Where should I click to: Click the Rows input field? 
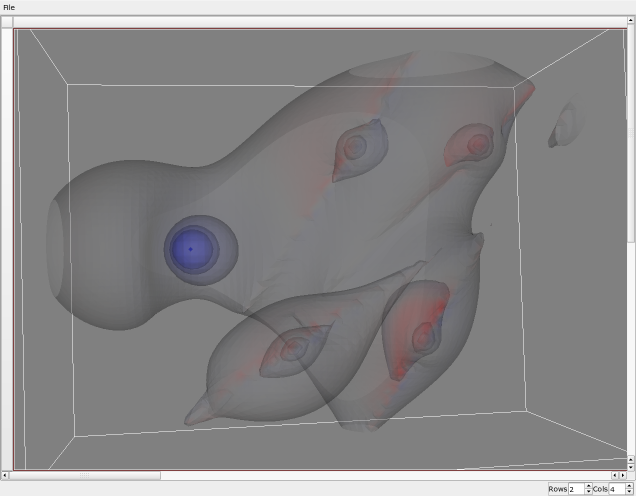click(x=577, y=489)
